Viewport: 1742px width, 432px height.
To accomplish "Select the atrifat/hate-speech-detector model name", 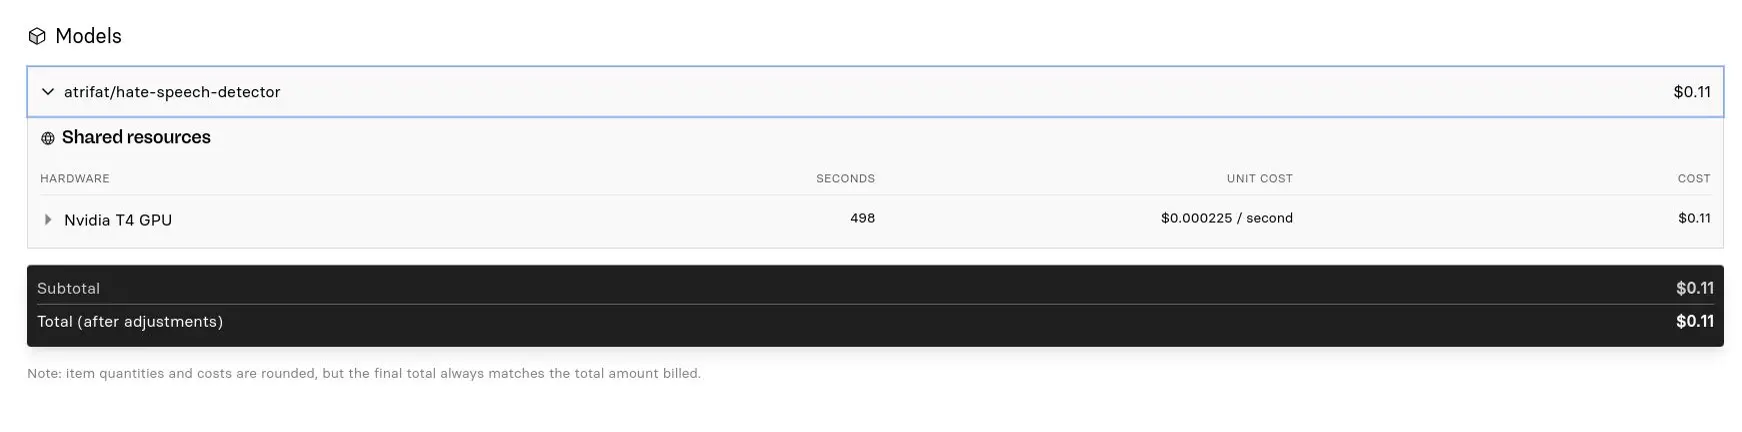I will pyautogui.click(x=172, y=92).
